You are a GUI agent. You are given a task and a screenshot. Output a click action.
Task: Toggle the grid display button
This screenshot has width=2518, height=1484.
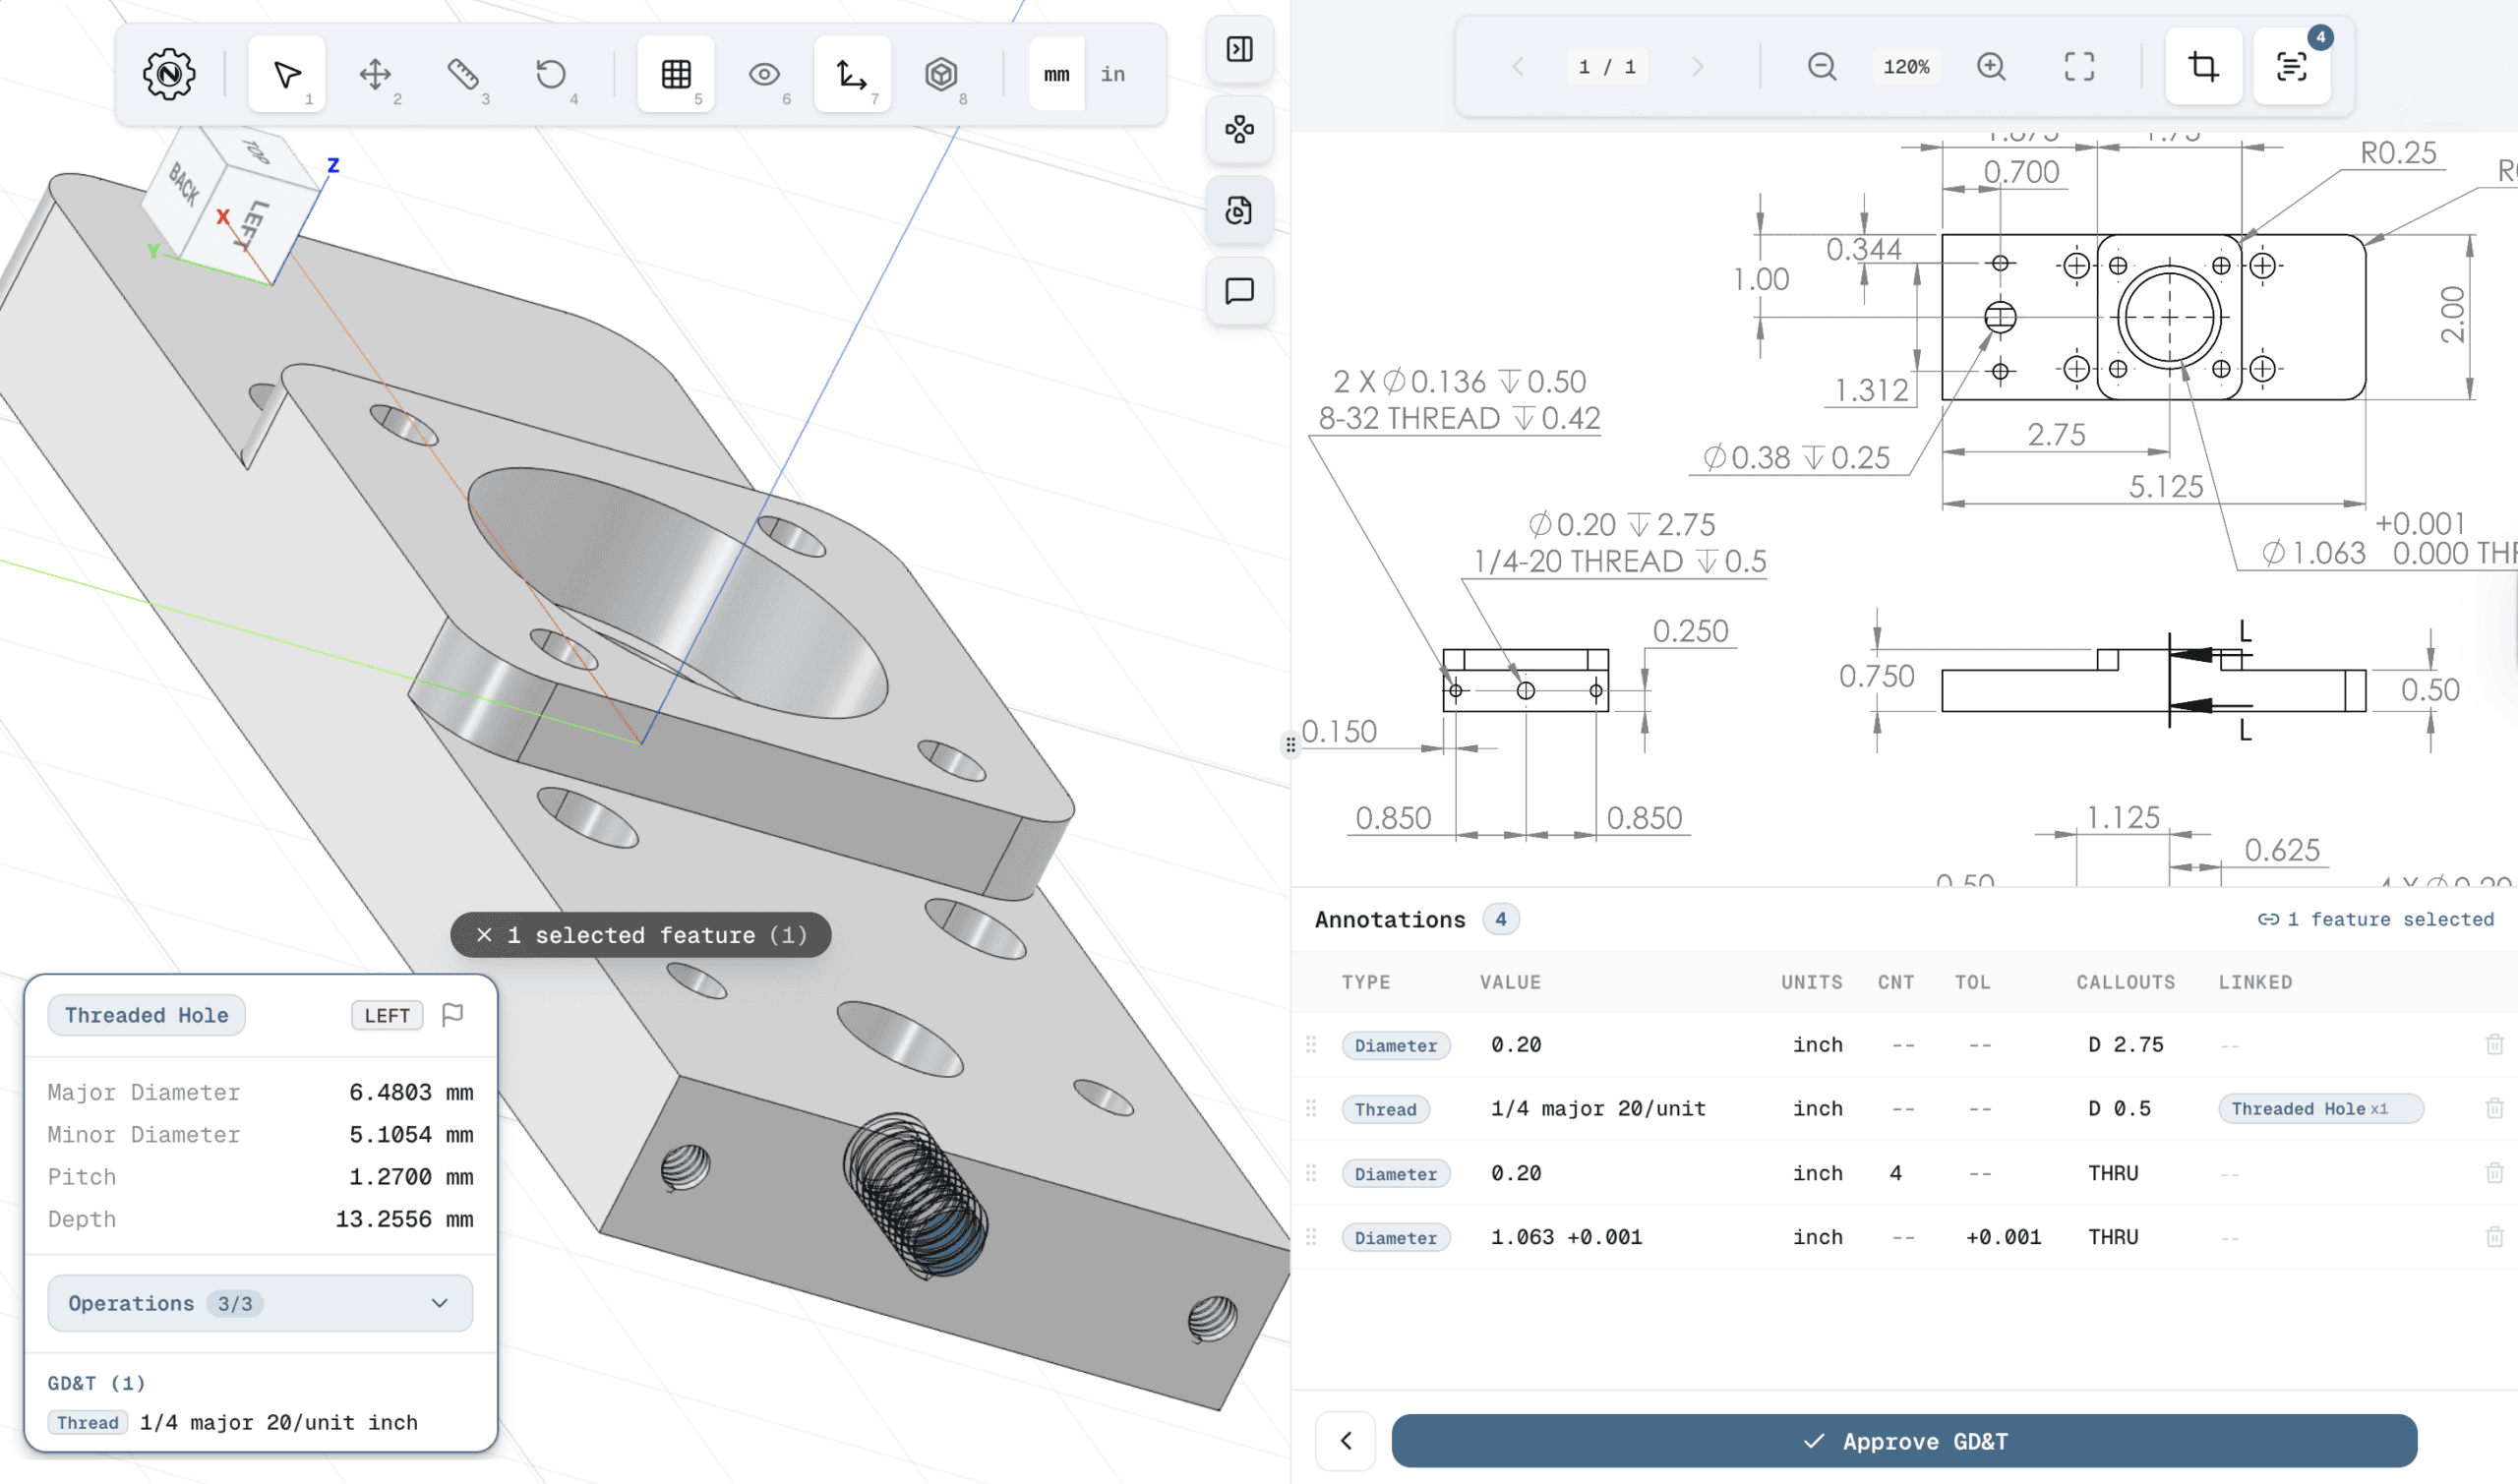click(x=676, y=74)
